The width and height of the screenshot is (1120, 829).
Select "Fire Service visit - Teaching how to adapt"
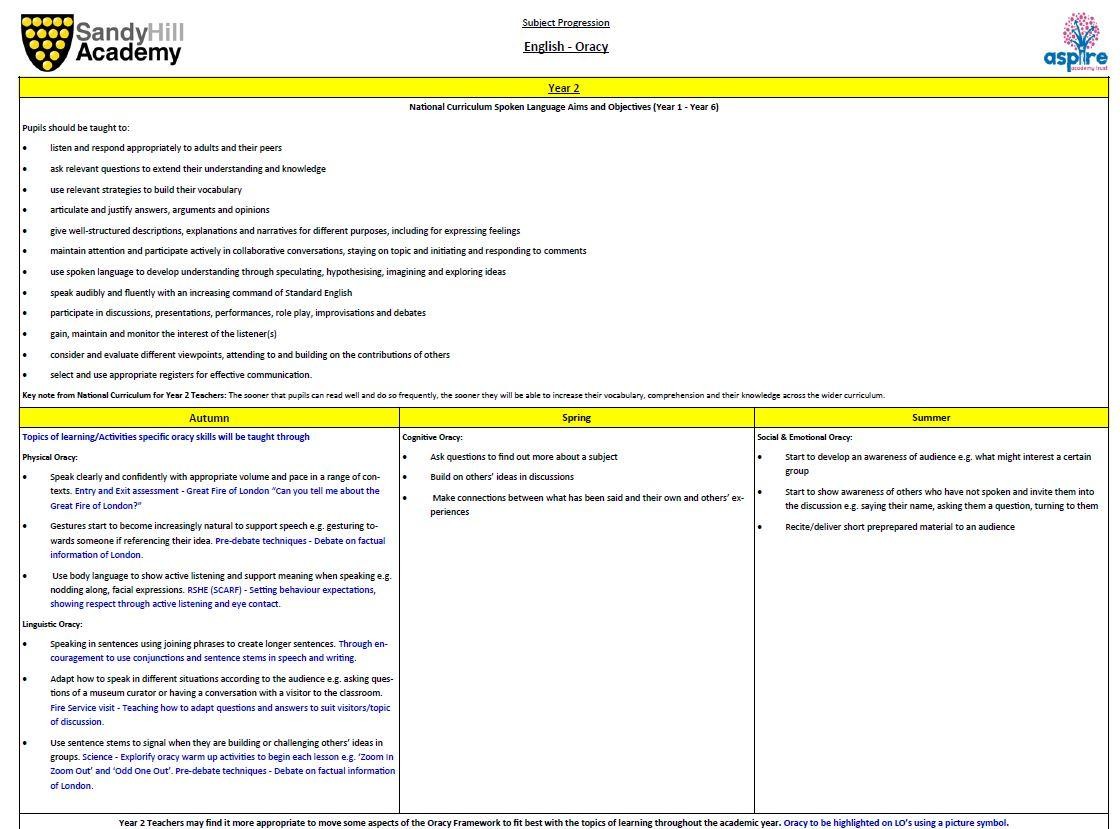[x=220, y=715]
